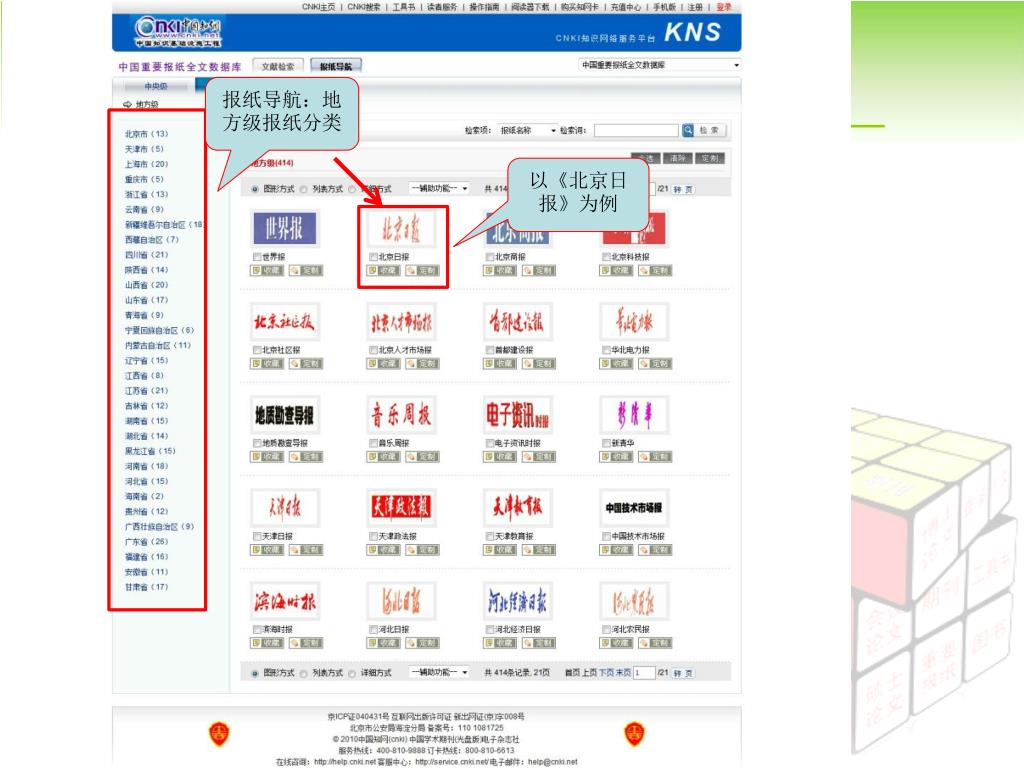The width and height of the screenshot is (1024, 768).
Task: Go to 下页 in bottom pagination
Action: pyautogui.click(x=607, y=673)
